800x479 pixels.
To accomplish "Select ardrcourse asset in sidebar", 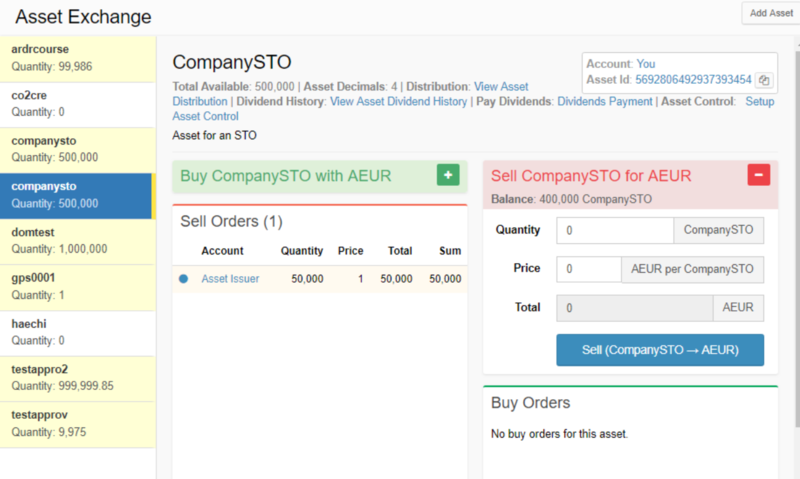I will (78, 57).
